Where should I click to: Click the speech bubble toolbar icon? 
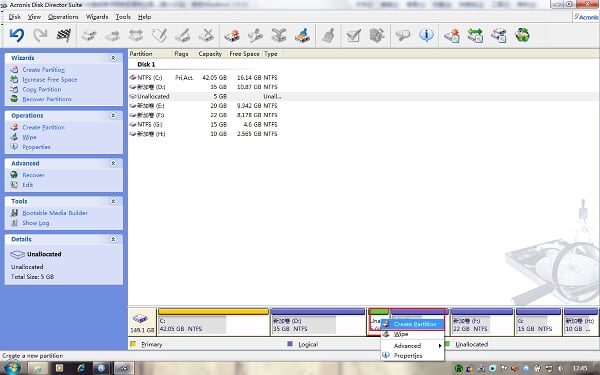pyautogui.click(x=403, y=36)
